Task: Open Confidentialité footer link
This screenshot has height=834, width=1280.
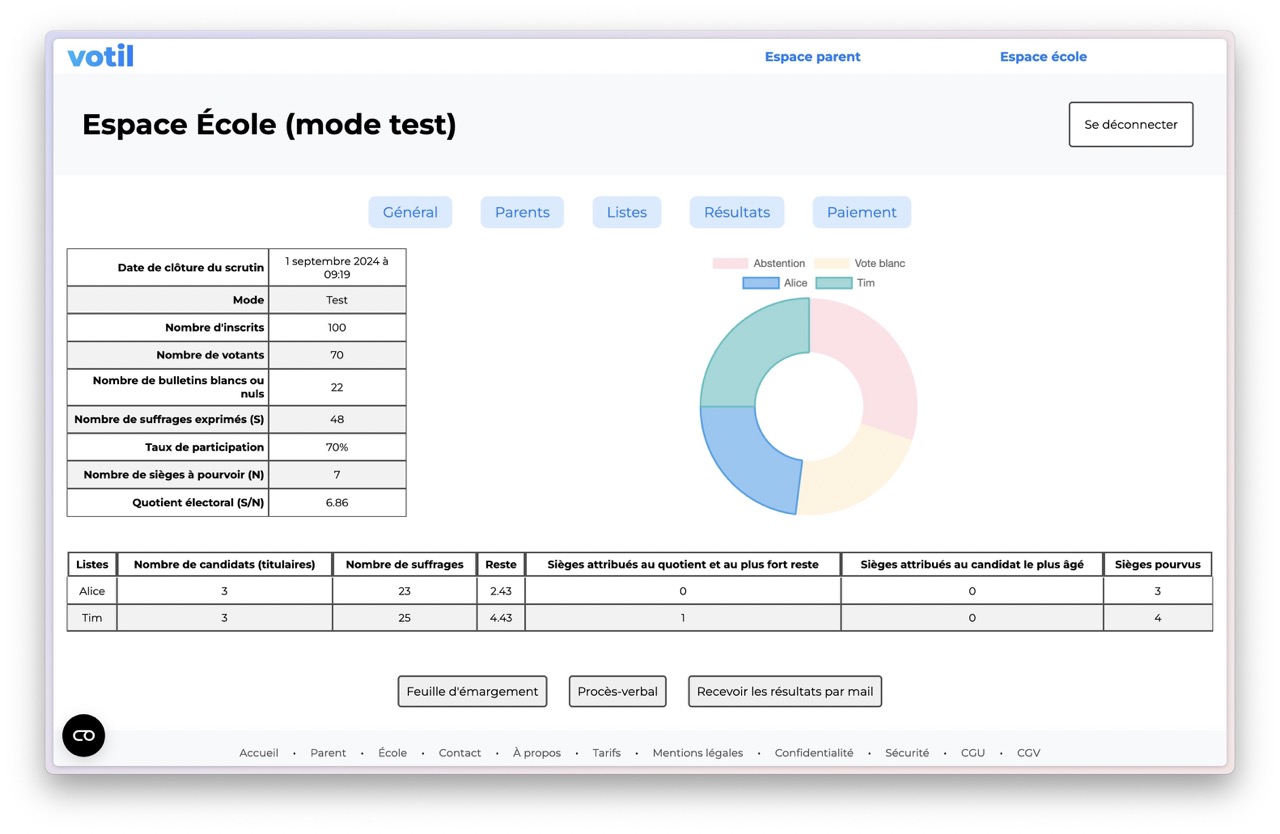Action: pyautogui.click(x=814, y=753)
